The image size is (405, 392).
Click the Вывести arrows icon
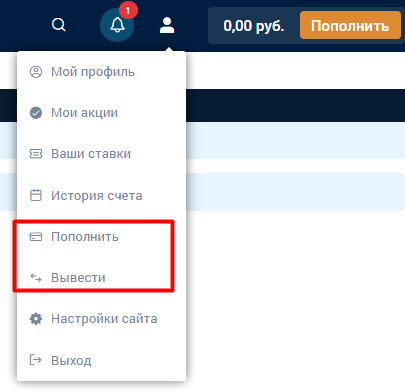[36, 277]
